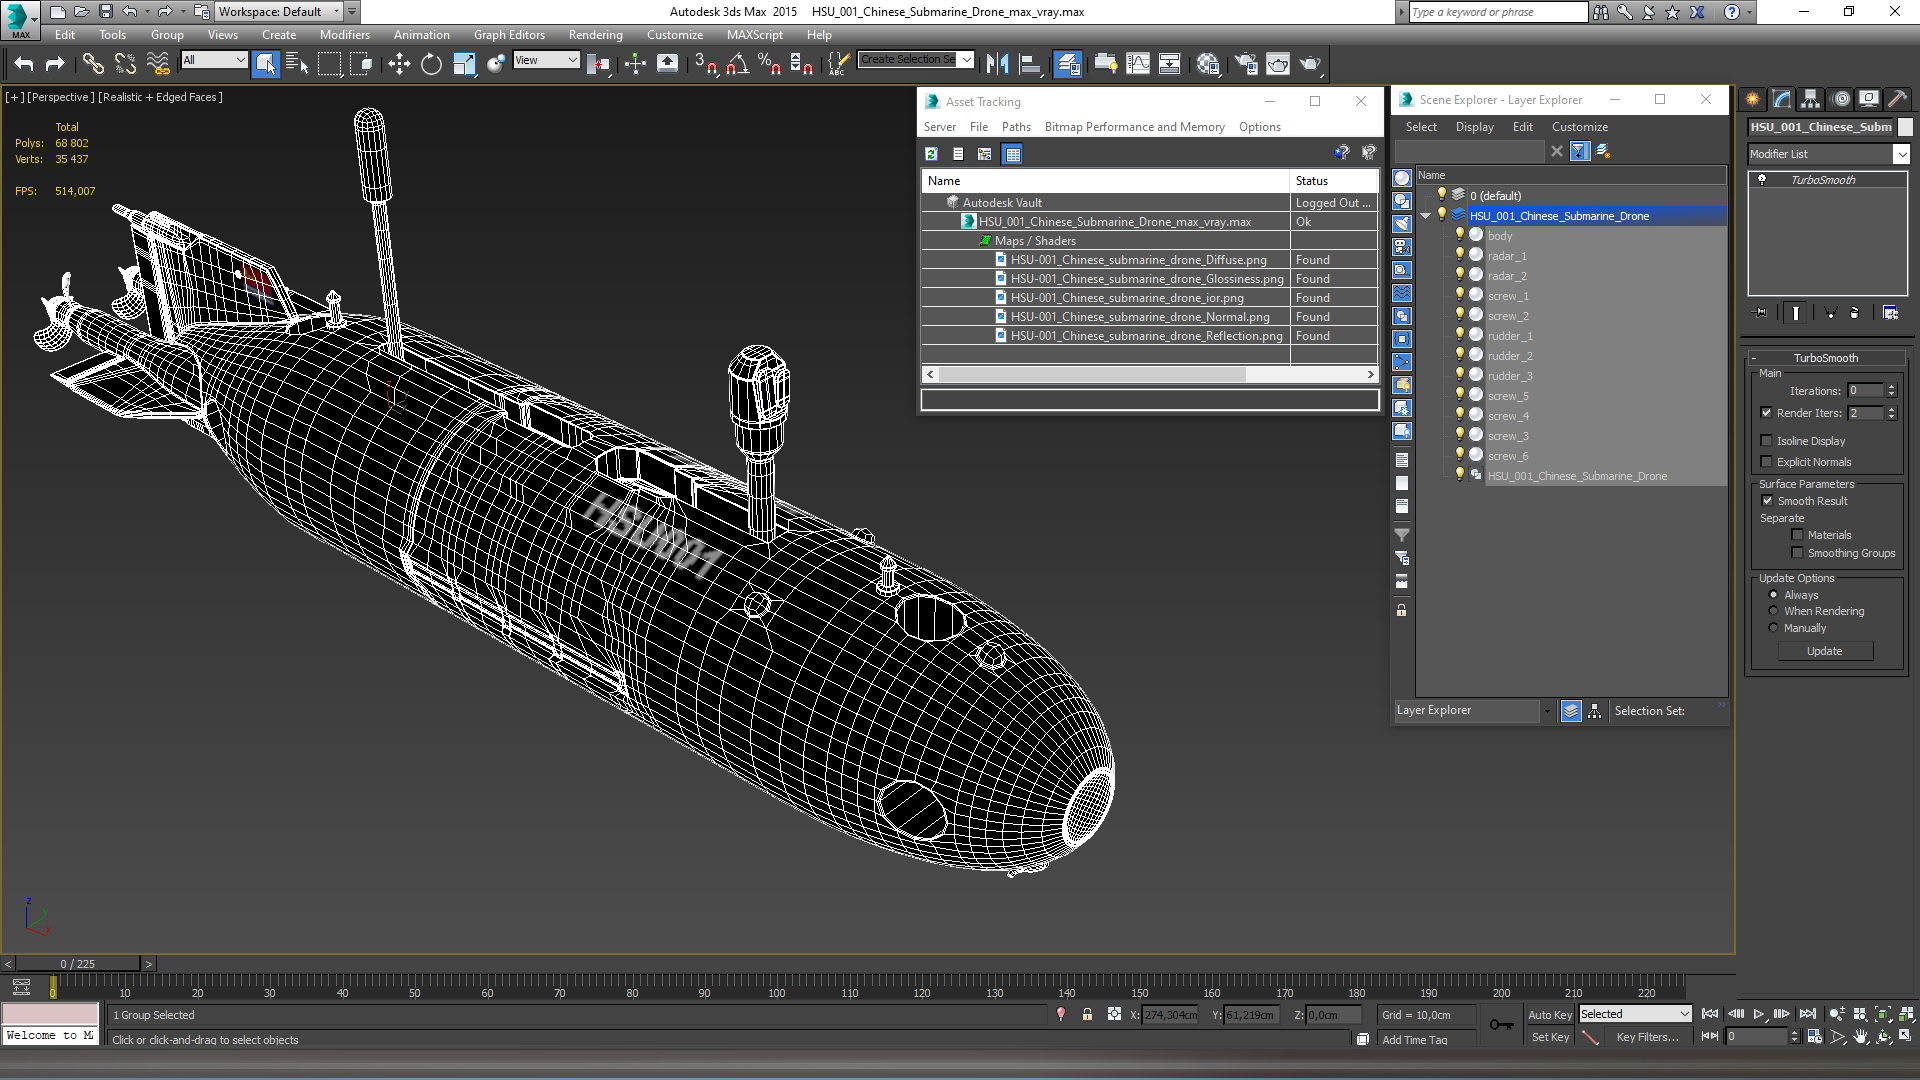Choose the Rectangular Selection Region tool
The height and width of the screenshot is (1080, 1920).
(x=329, y=64)
